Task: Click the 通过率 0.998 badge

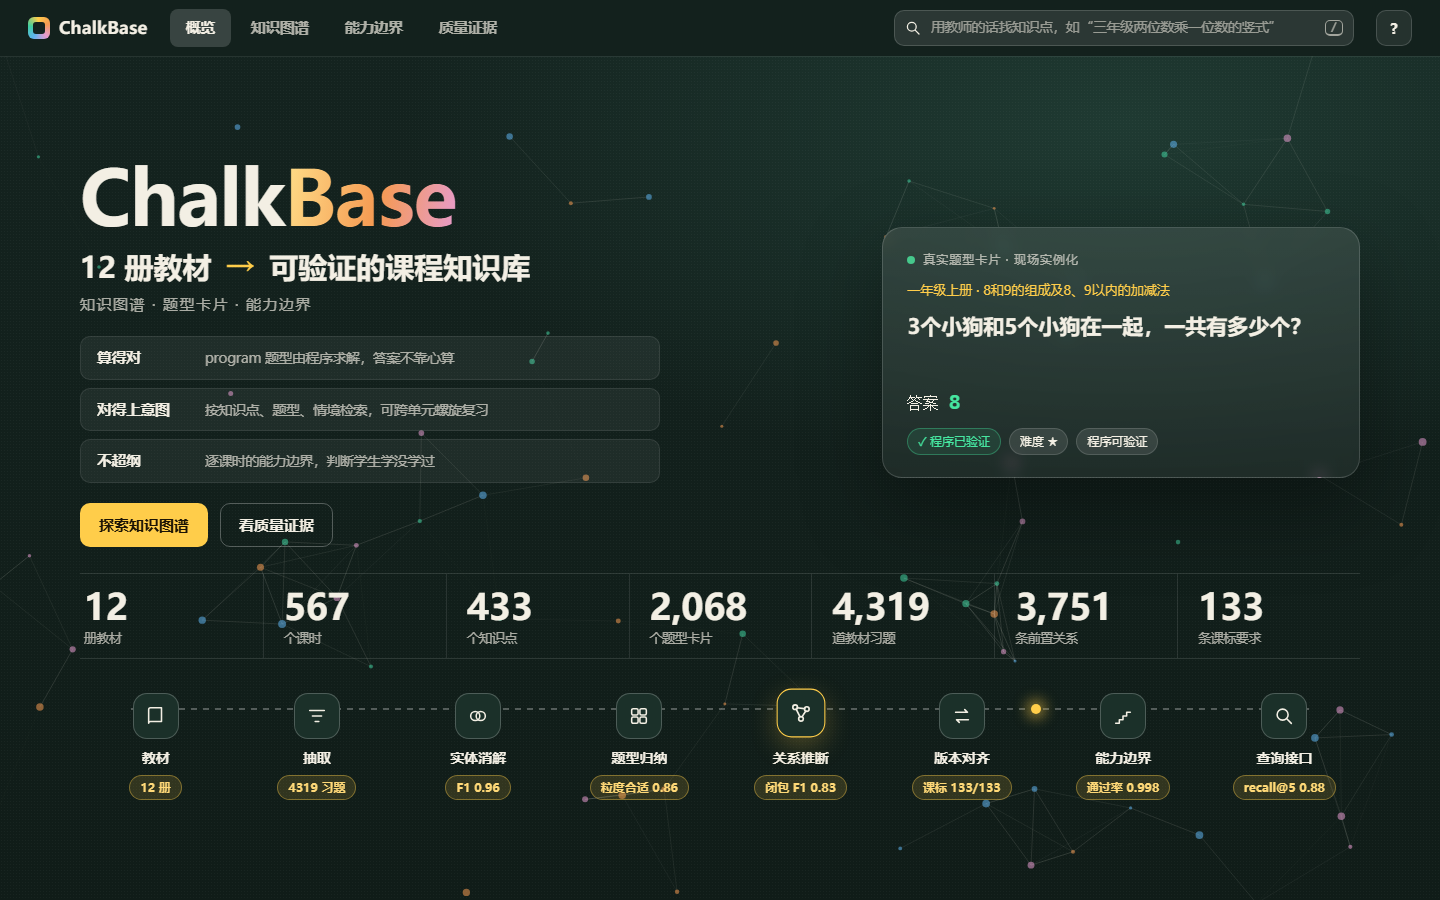Action: (x=1123, y=788)
